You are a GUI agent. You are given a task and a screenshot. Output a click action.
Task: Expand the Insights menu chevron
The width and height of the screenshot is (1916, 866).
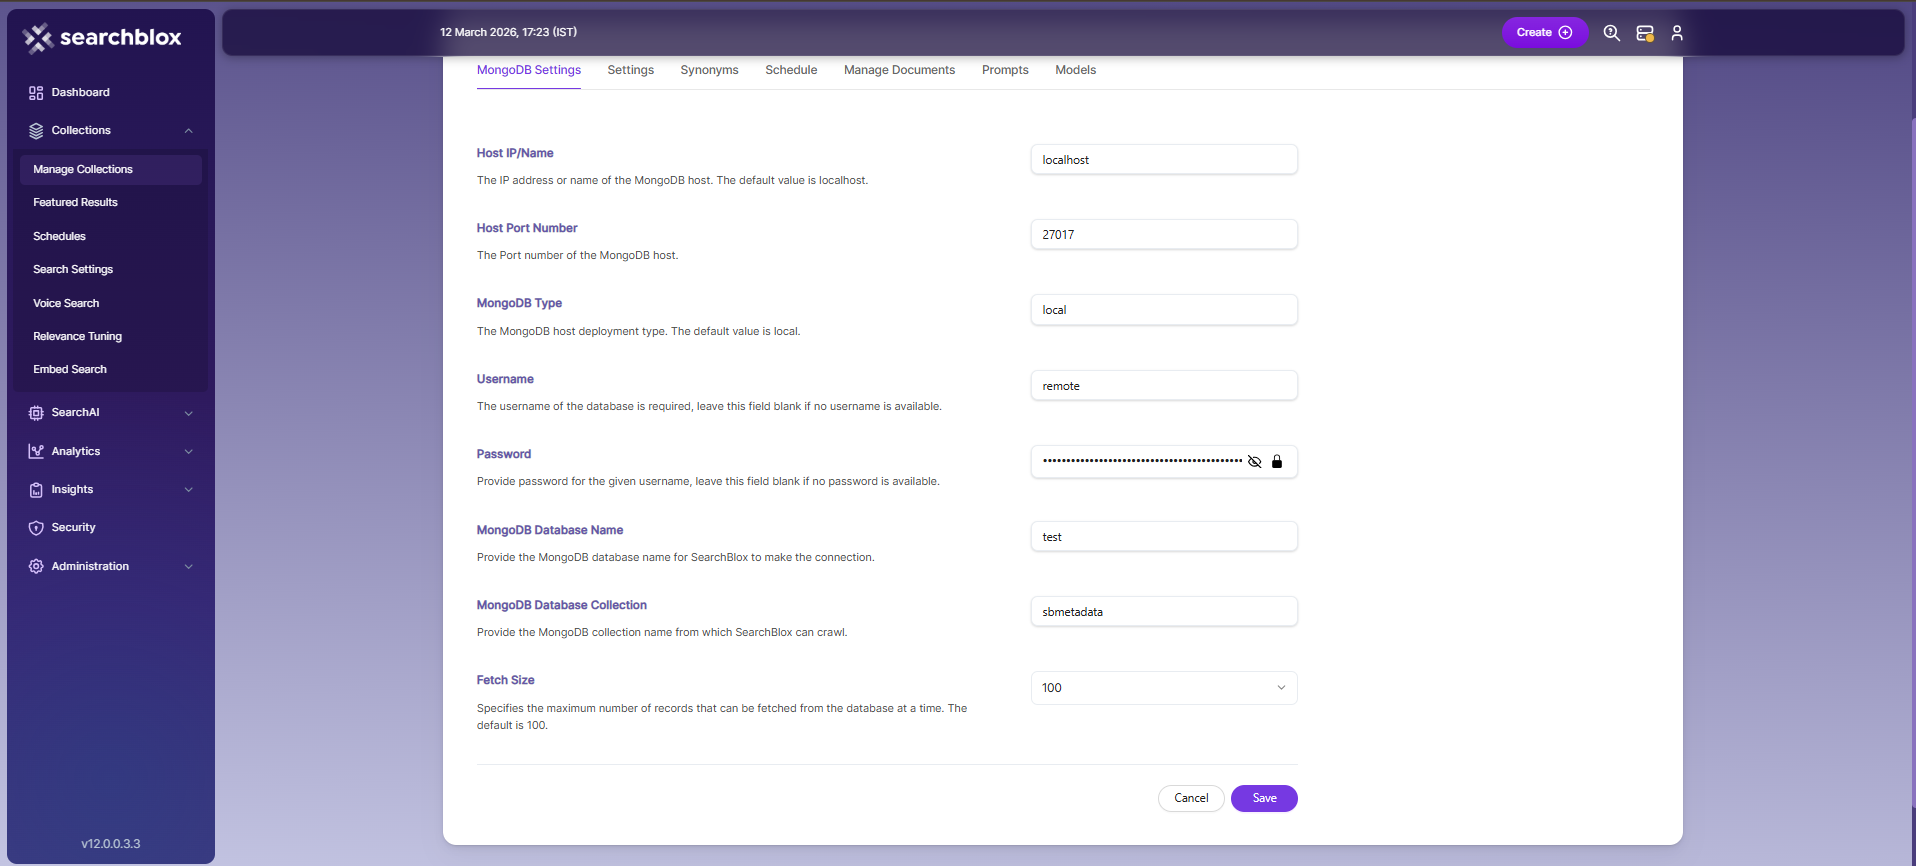(188, 490)
